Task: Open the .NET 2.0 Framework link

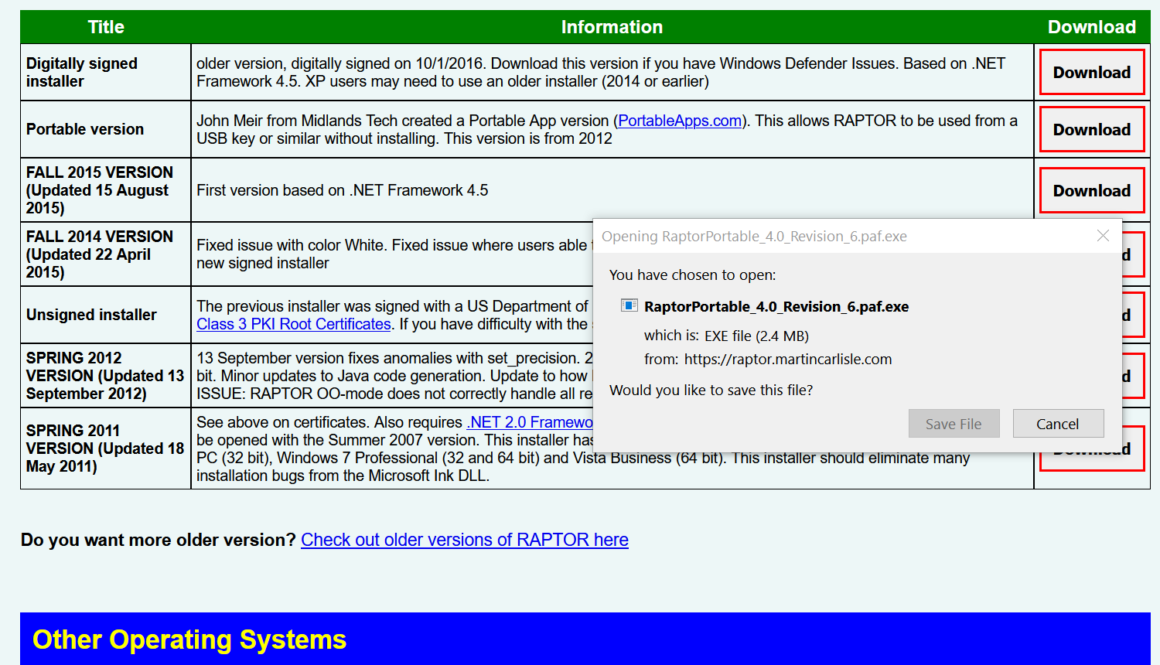Action: pyautogui.click(x=530, y=422)
